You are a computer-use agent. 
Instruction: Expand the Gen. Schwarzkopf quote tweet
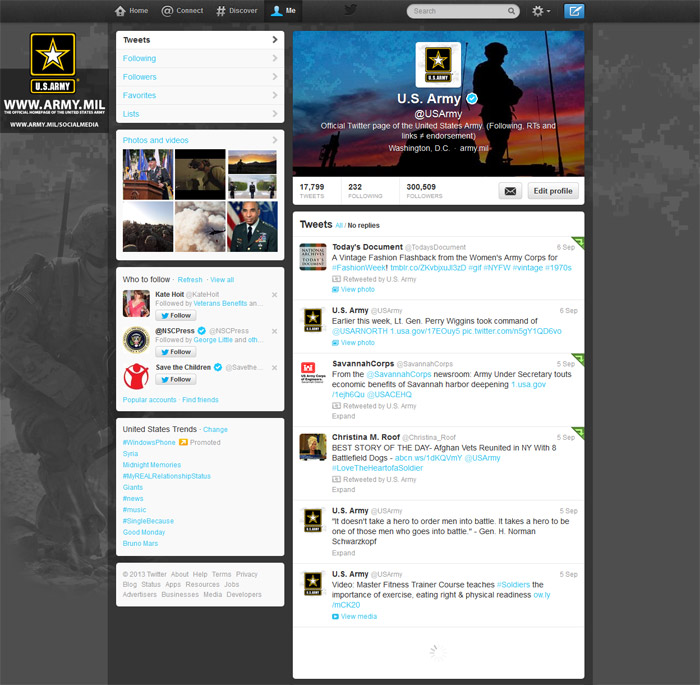[x=343, y=552]
